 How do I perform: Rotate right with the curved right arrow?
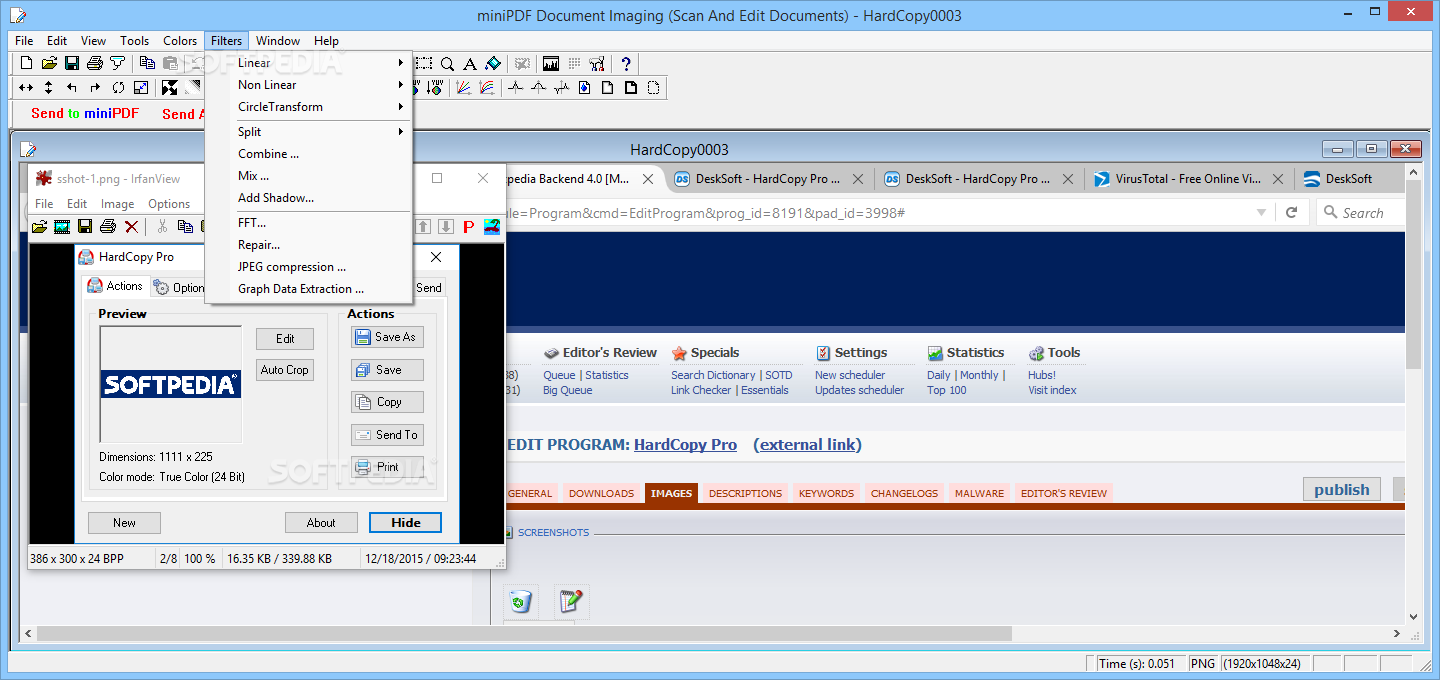click(95, 87)
